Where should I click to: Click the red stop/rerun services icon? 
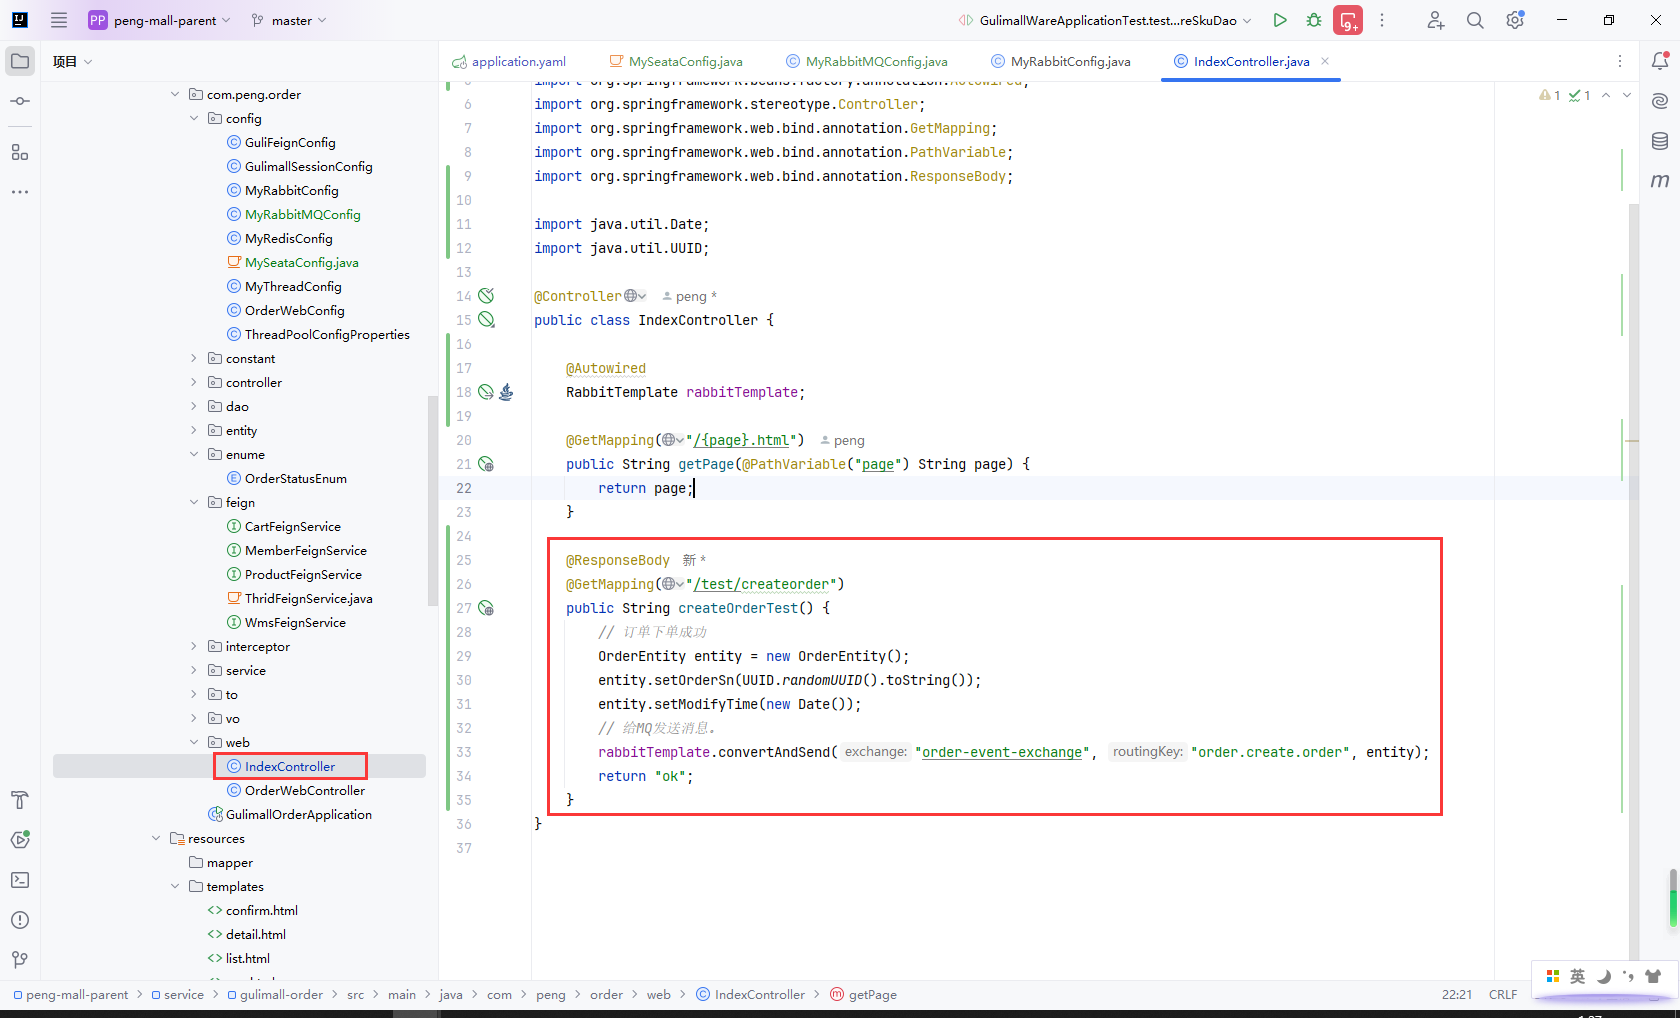[1348, 20]
